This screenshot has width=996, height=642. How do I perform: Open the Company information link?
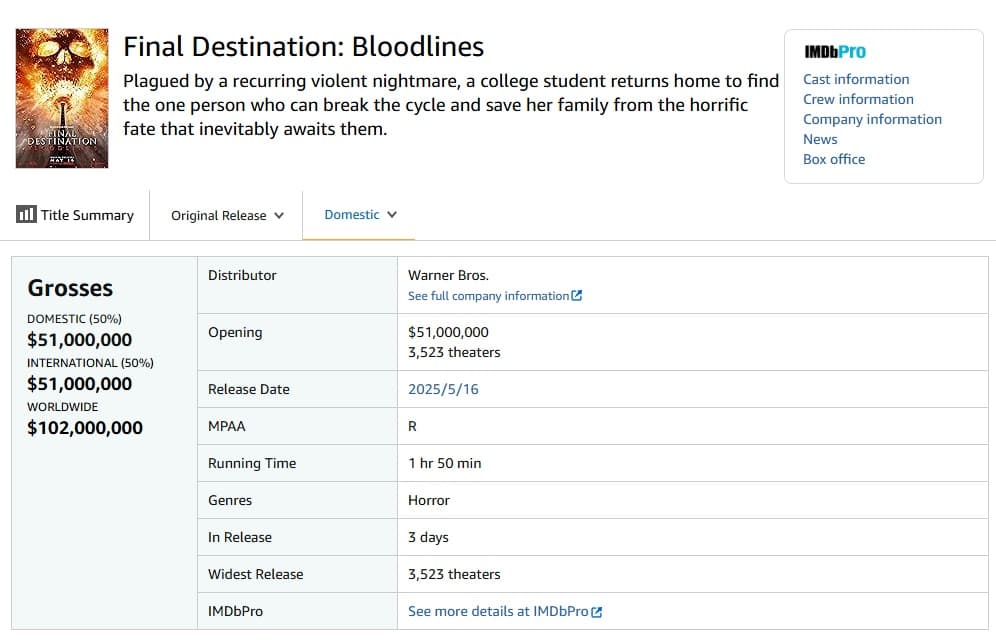point(872,119)
